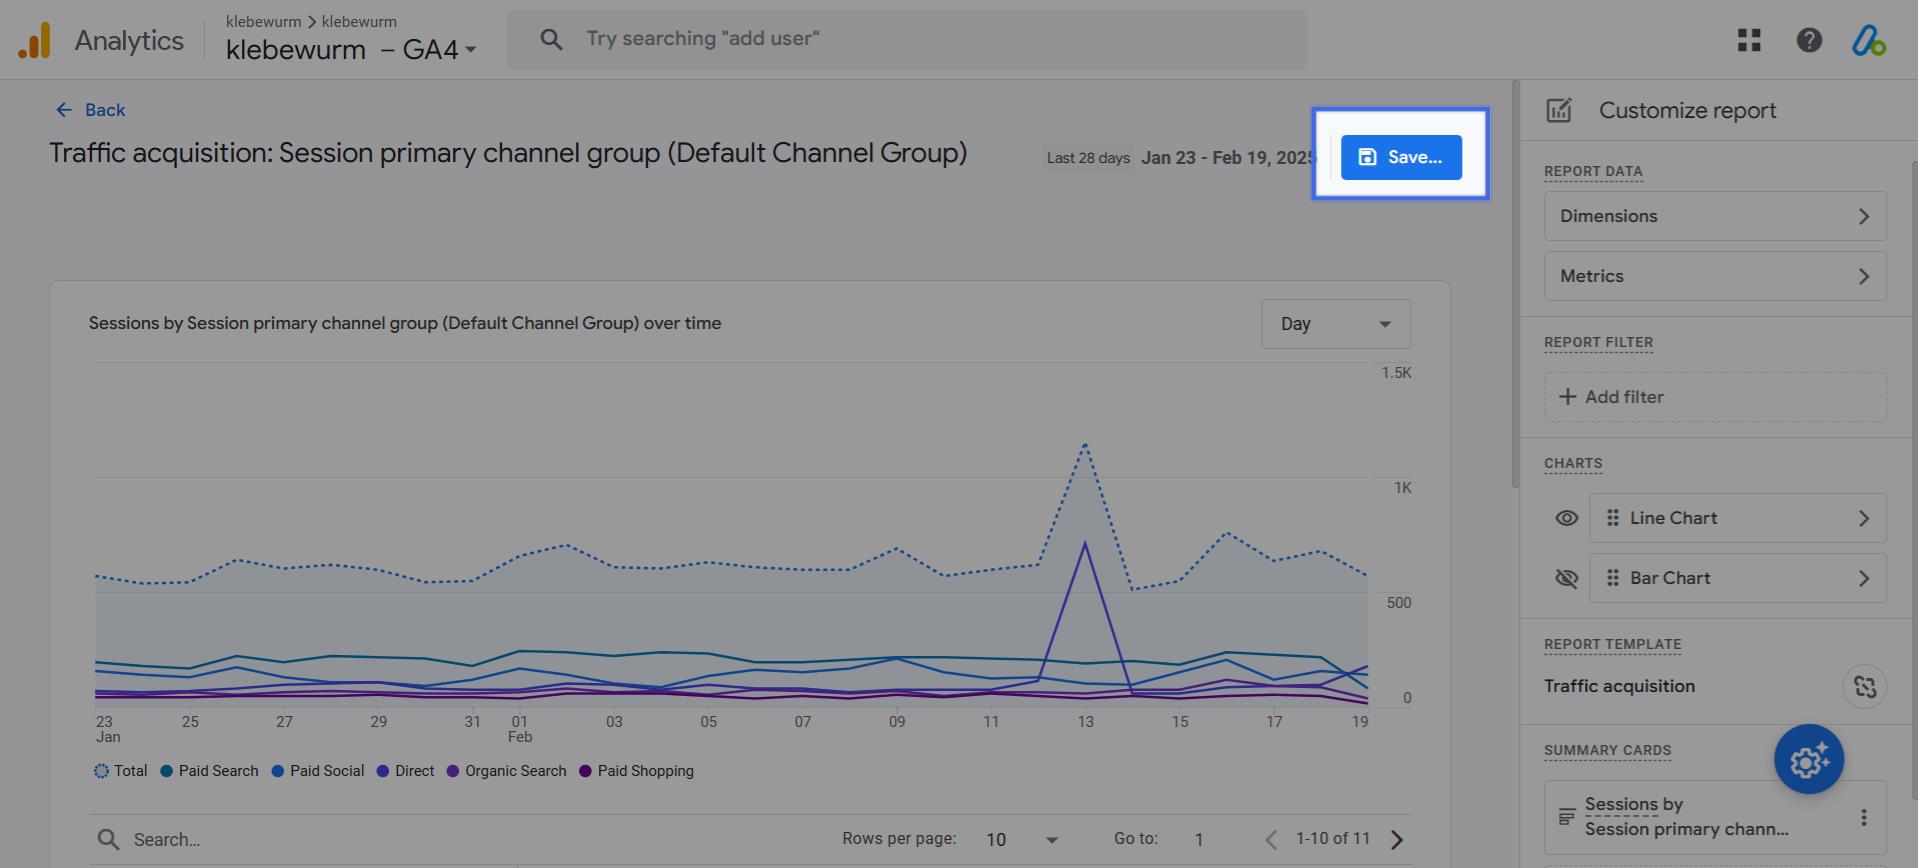The image size is (1918, 868).
Task: Click the SUMMARY CARDS section label
Action: click(1607, 750)
